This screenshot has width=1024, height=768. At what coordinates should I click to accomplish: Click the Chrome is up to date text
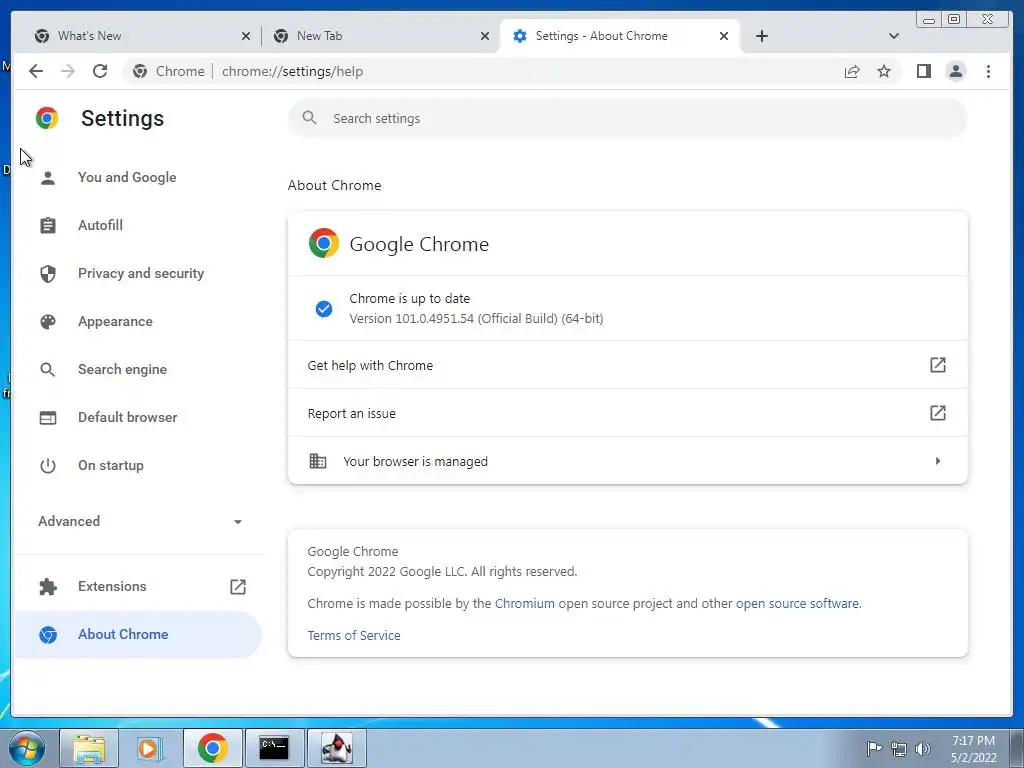coord(409,298)
